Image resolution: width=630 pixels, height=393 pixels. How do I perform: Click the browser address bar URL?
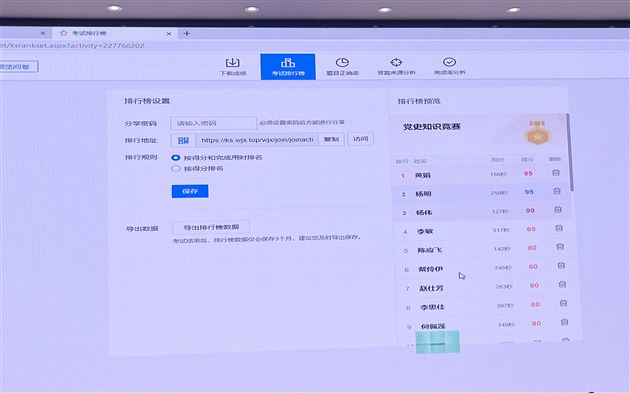point(72,45)
